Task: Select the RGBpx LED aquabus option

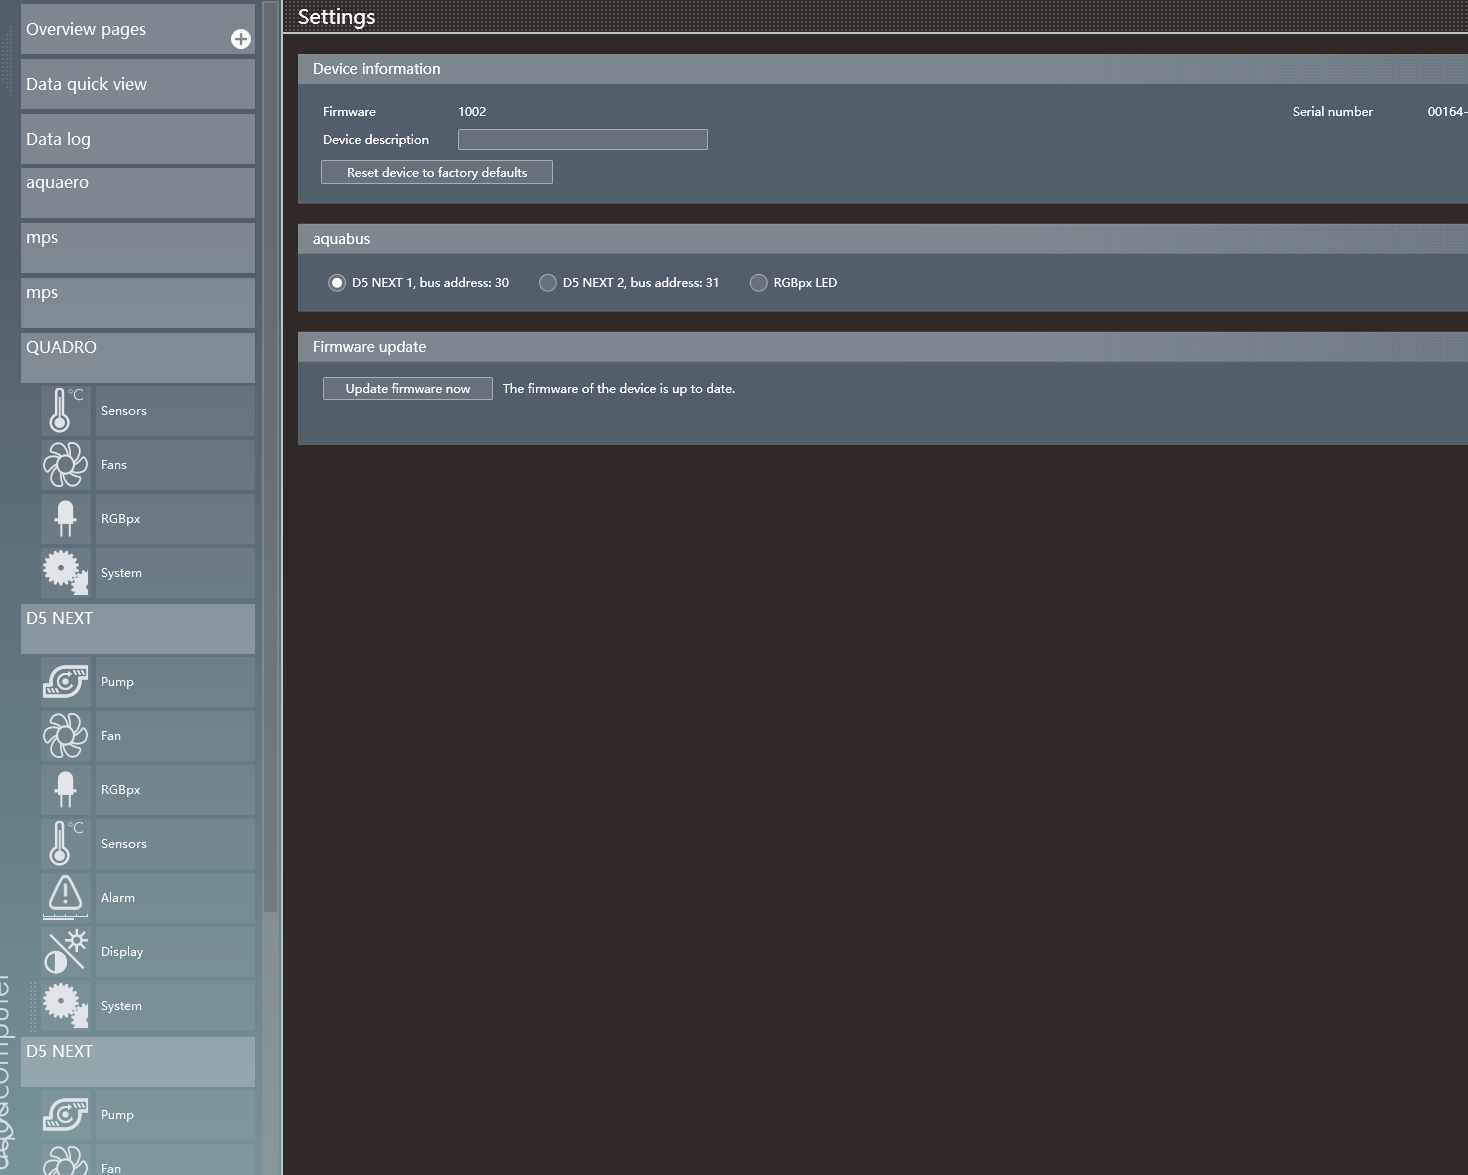Action: click(x=759, y=283)
